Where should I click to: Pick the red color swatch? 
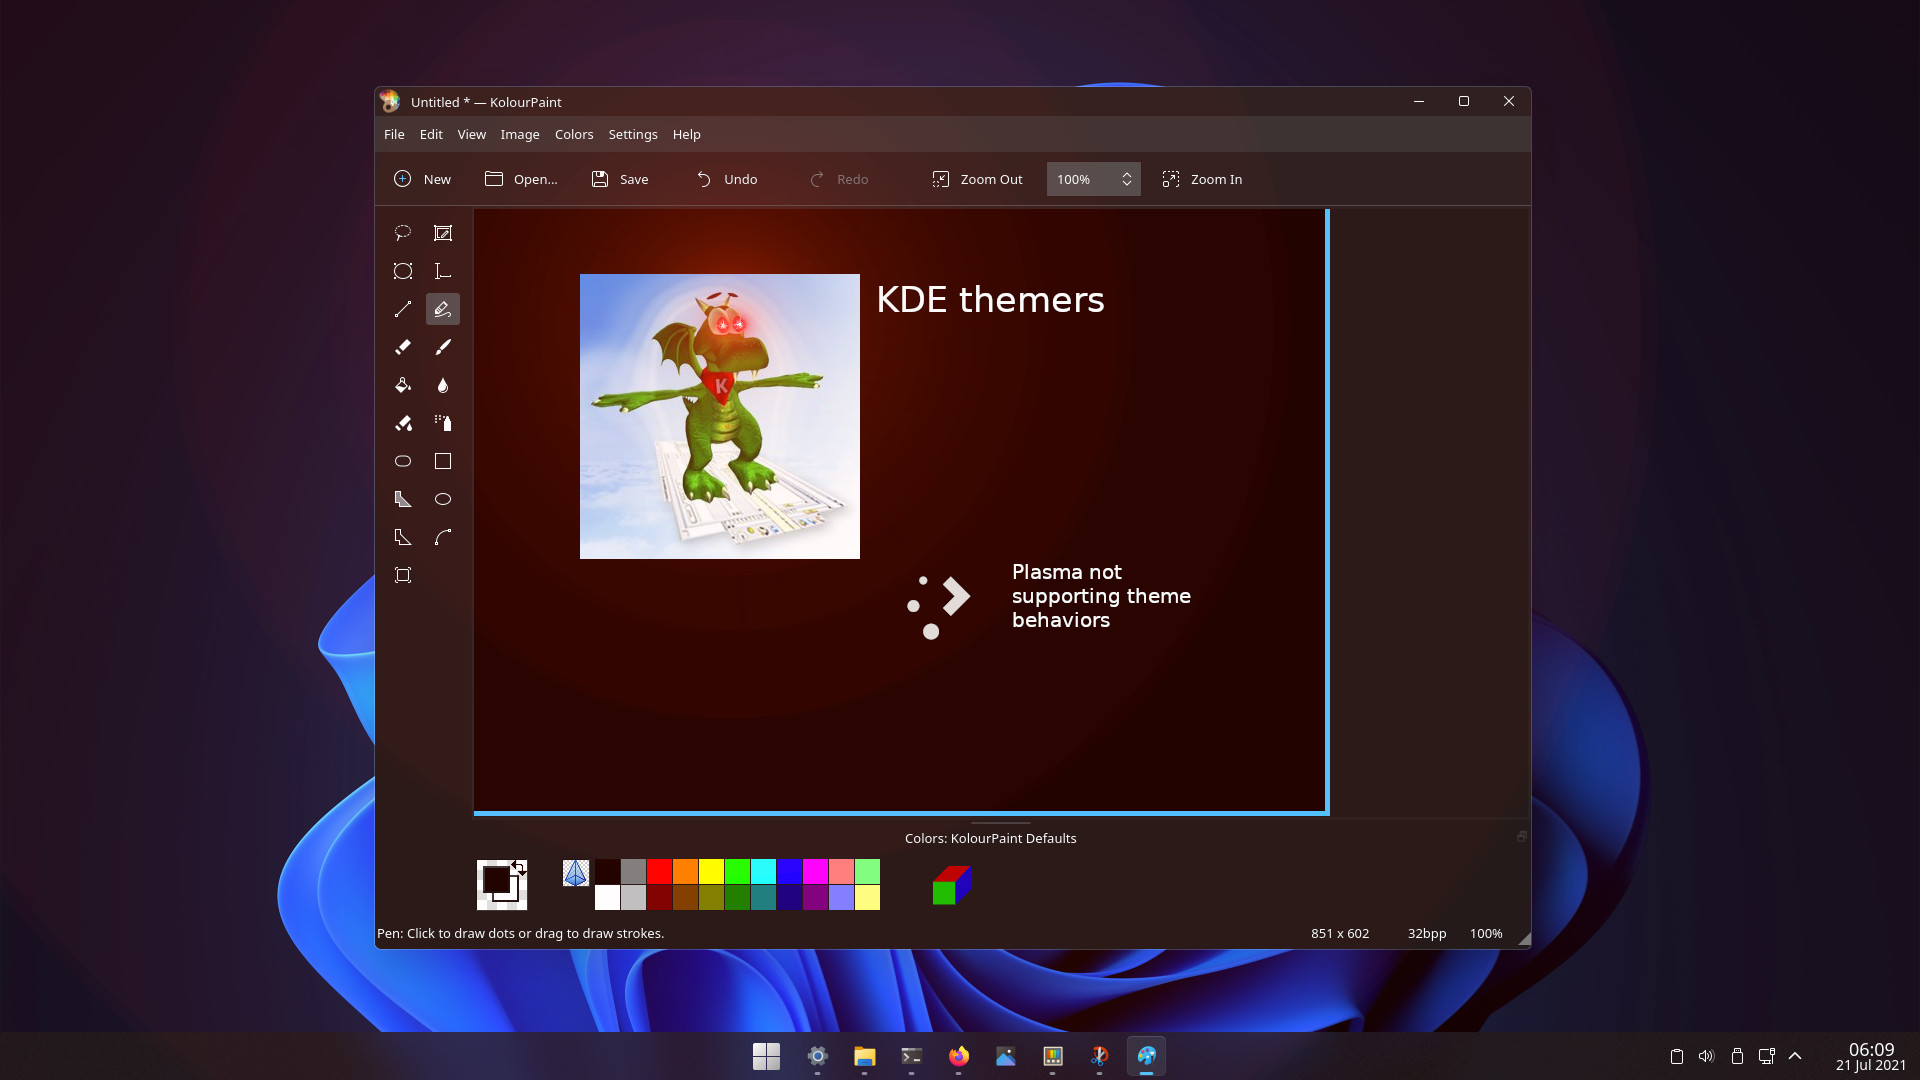click(x=659, y=872)
